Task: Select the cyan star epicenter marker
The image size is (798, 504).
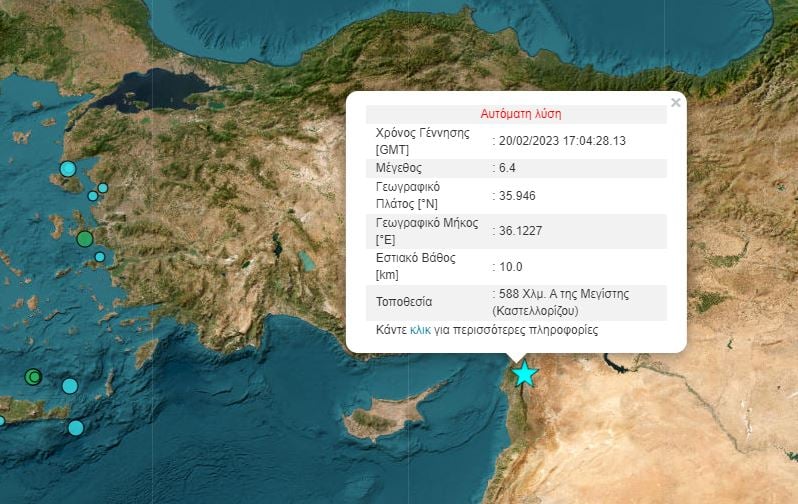Action: tap(524, 374)
